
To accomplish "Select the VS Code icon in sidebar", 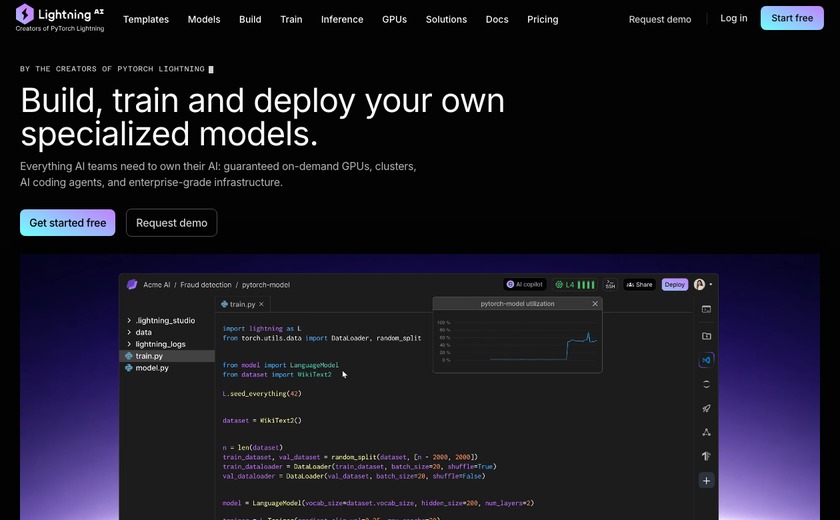I will coord(706,360).
